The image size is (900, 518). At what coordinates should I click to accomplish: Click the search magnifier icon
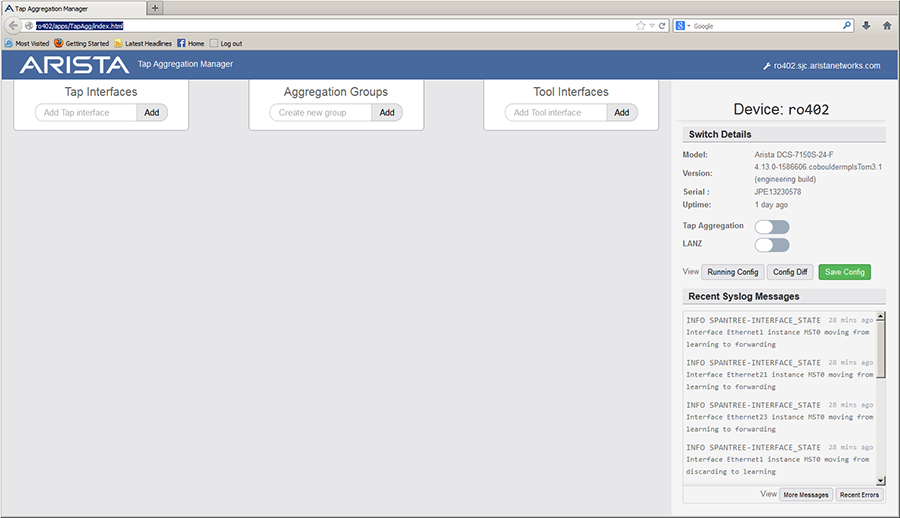coord(847,26)
